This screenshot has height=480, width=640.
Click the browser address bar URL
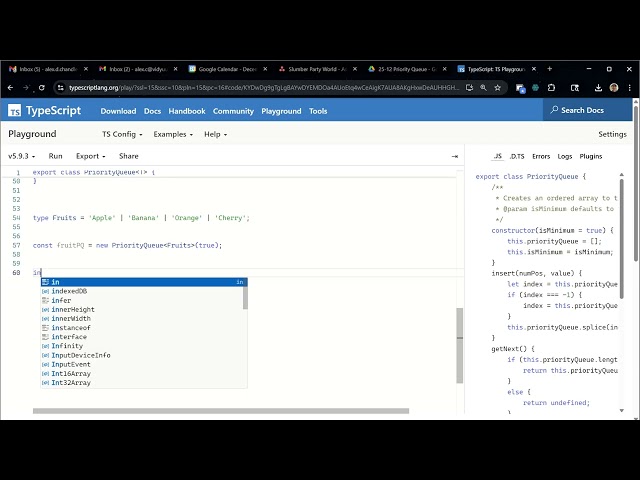[x=264, y=88]
